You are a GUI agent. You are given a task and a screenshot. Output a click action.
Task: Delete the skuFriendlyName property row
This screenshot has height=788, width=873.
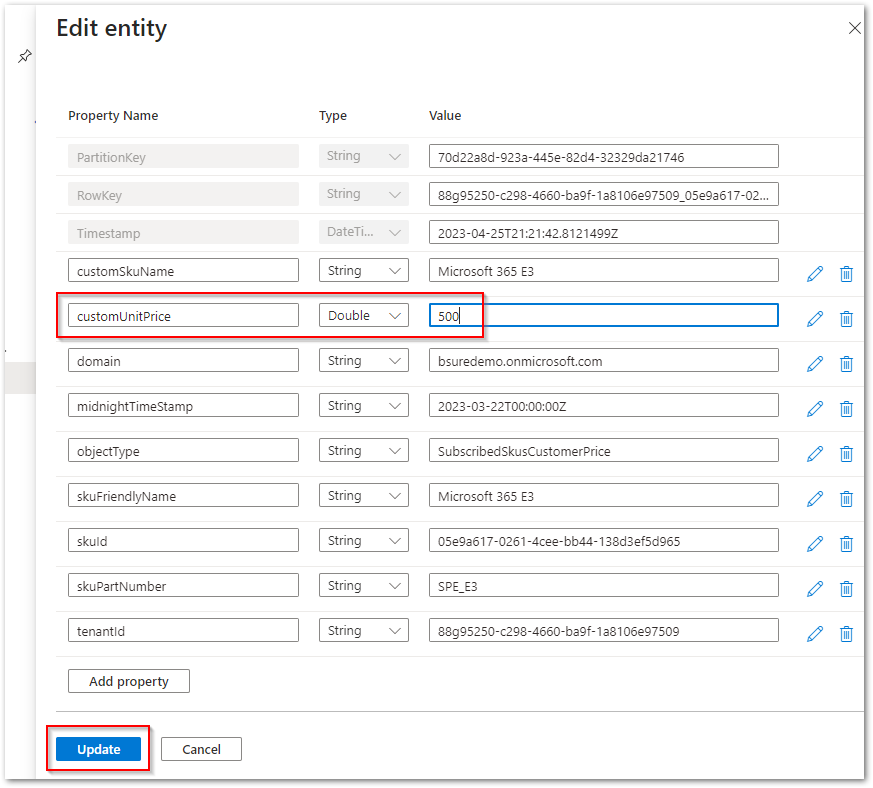(x=846, y=498)
